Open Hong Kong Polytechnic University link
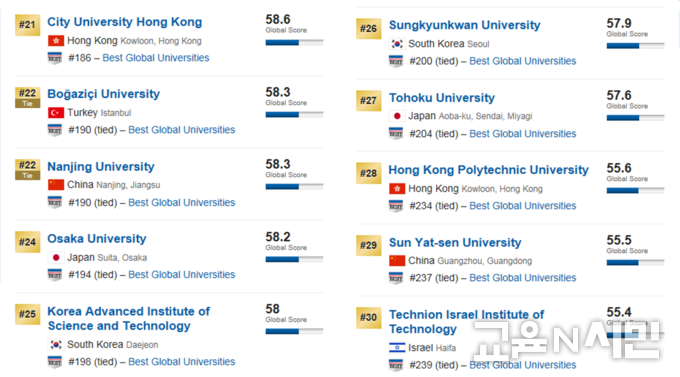 tap(488, 170)
